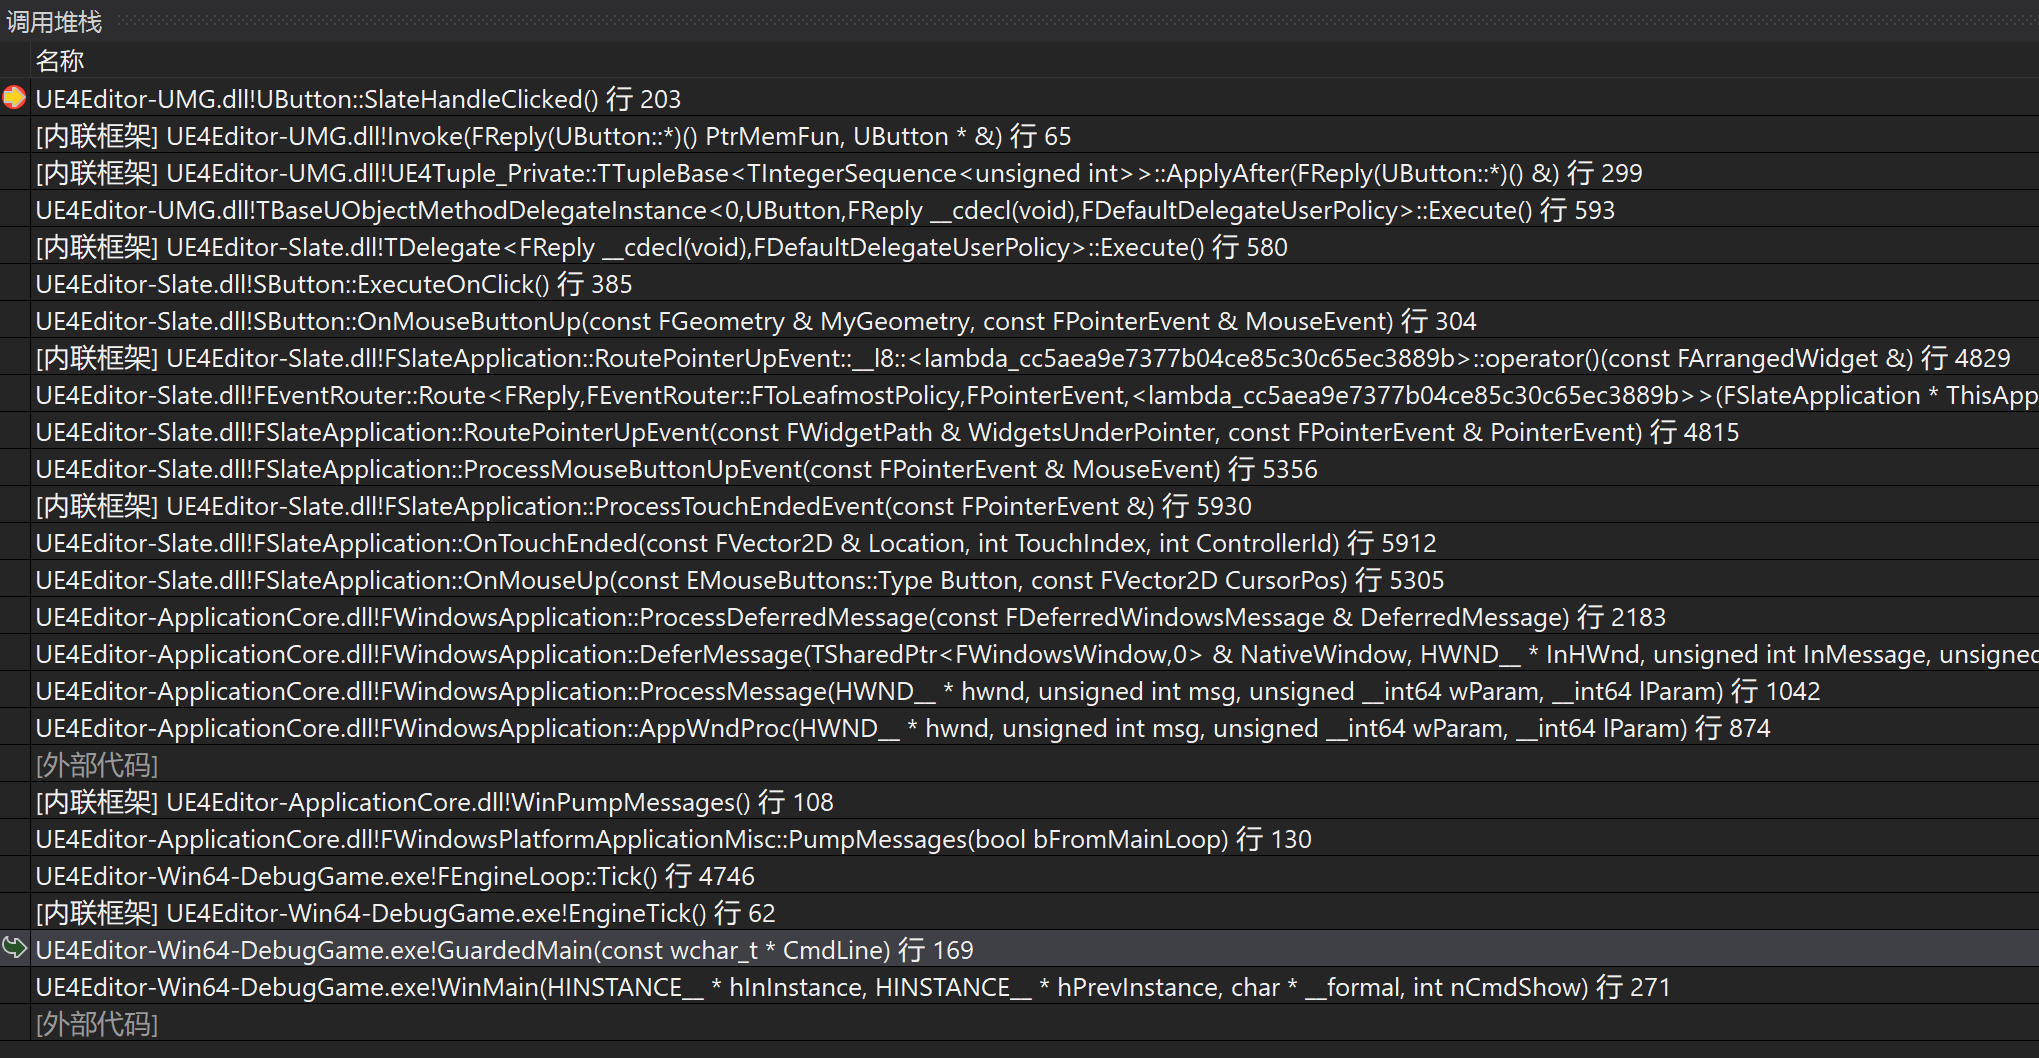Image resolution: width=2039 pixels, height=1058 pixels.
Task: Select the ProcessDeferredMessage frame
Action: (x=850, y=617)
